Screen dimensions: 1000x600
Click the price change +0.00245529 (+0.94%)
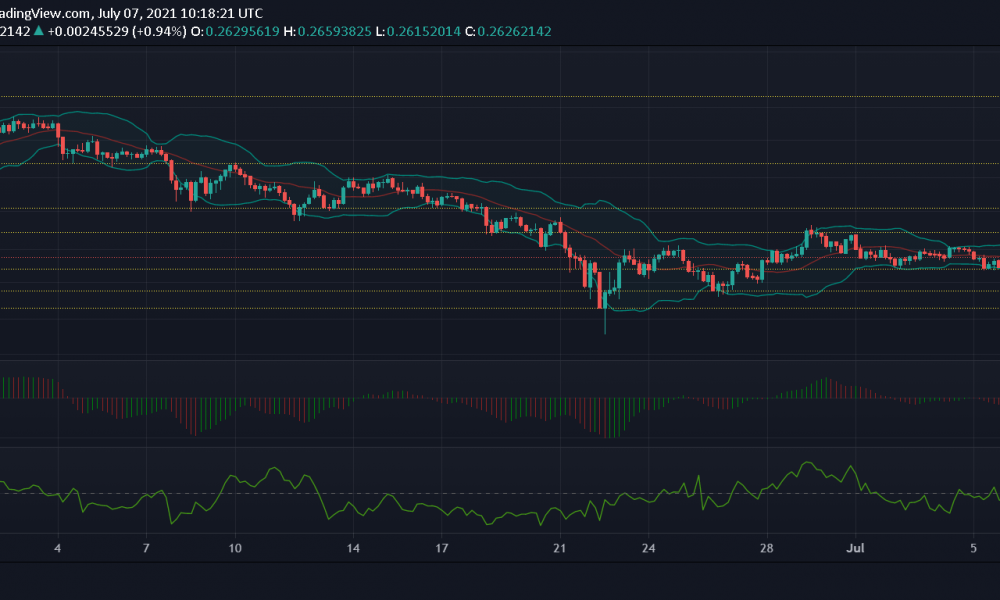[x=117, y=31]
